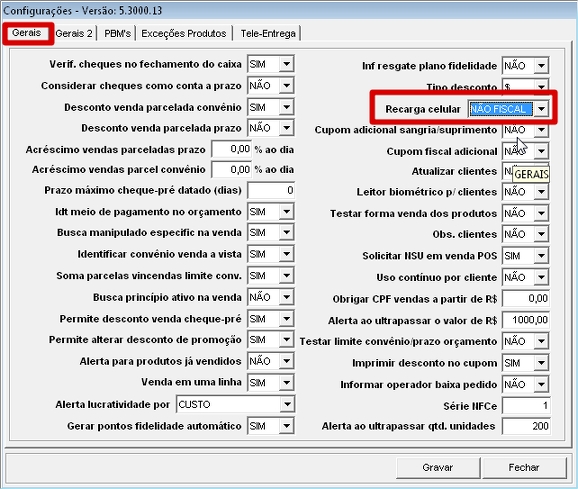
Task: Click Obrigar CPF vendas a partir field
Action: point(526,298)
